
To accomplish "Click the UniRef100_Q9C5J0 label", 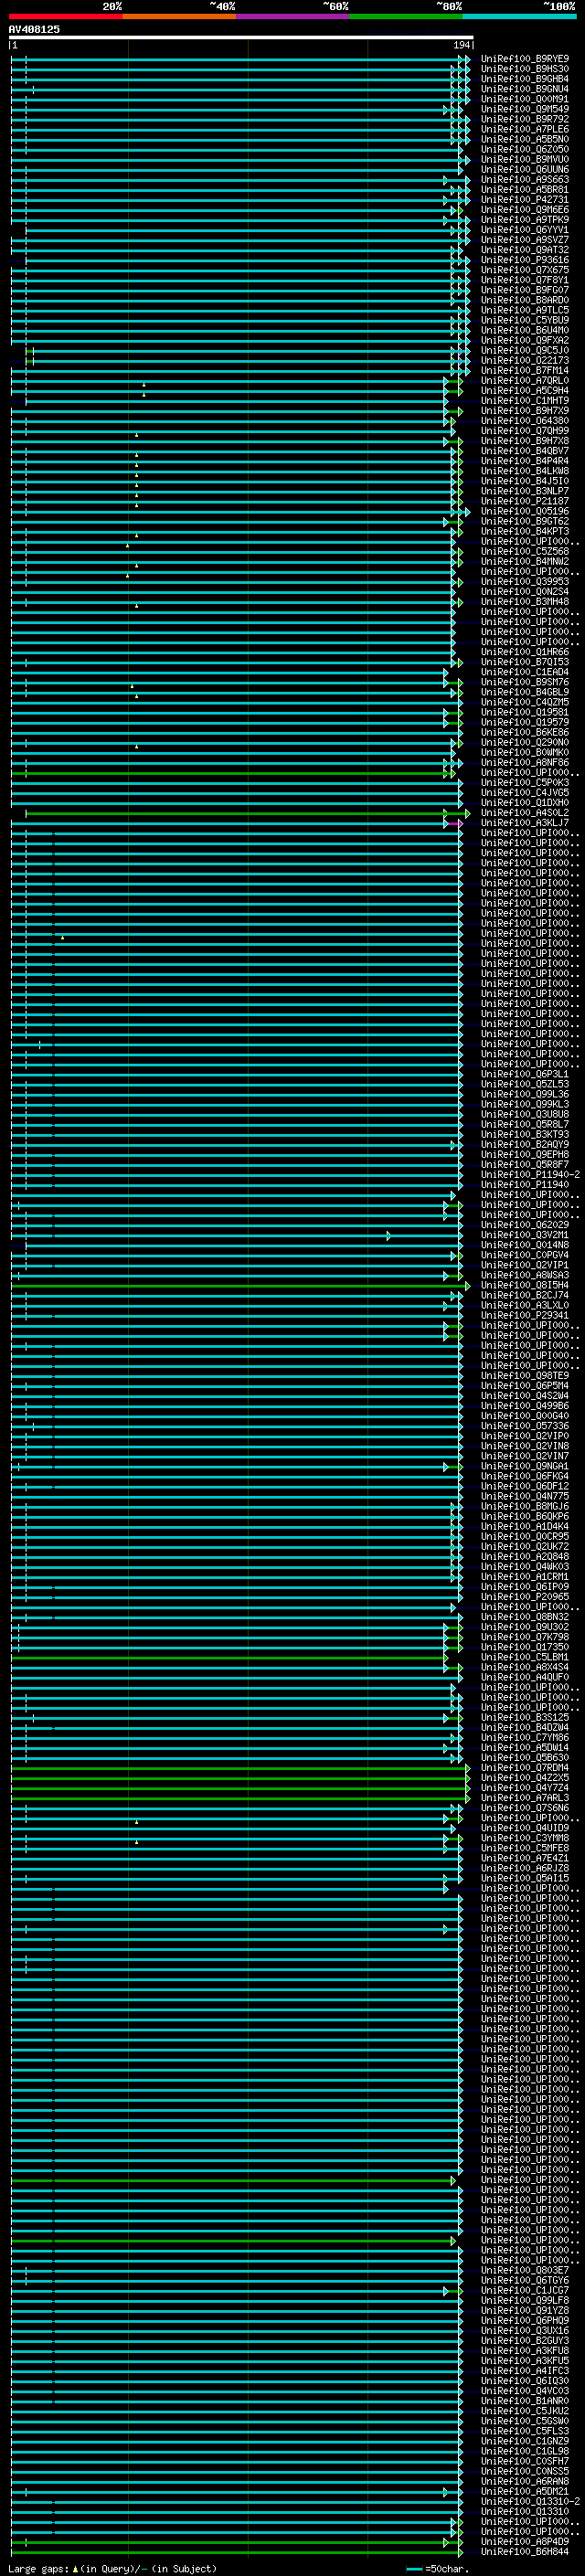I will tap(525, 351).
